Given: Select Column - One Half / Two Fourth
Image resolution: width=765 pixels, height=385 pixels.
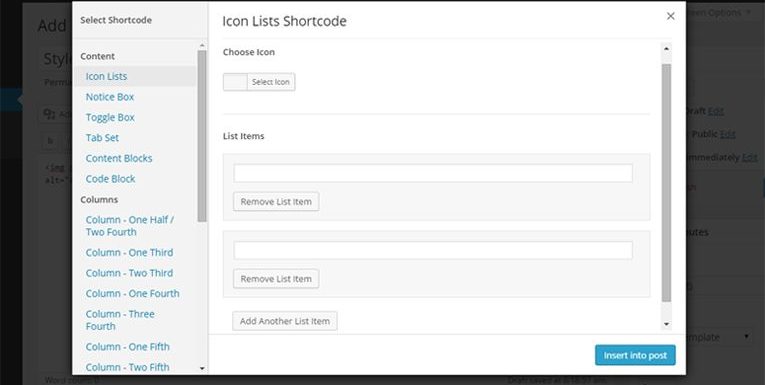Looking at the screenshot, I should tap(130, 226).
